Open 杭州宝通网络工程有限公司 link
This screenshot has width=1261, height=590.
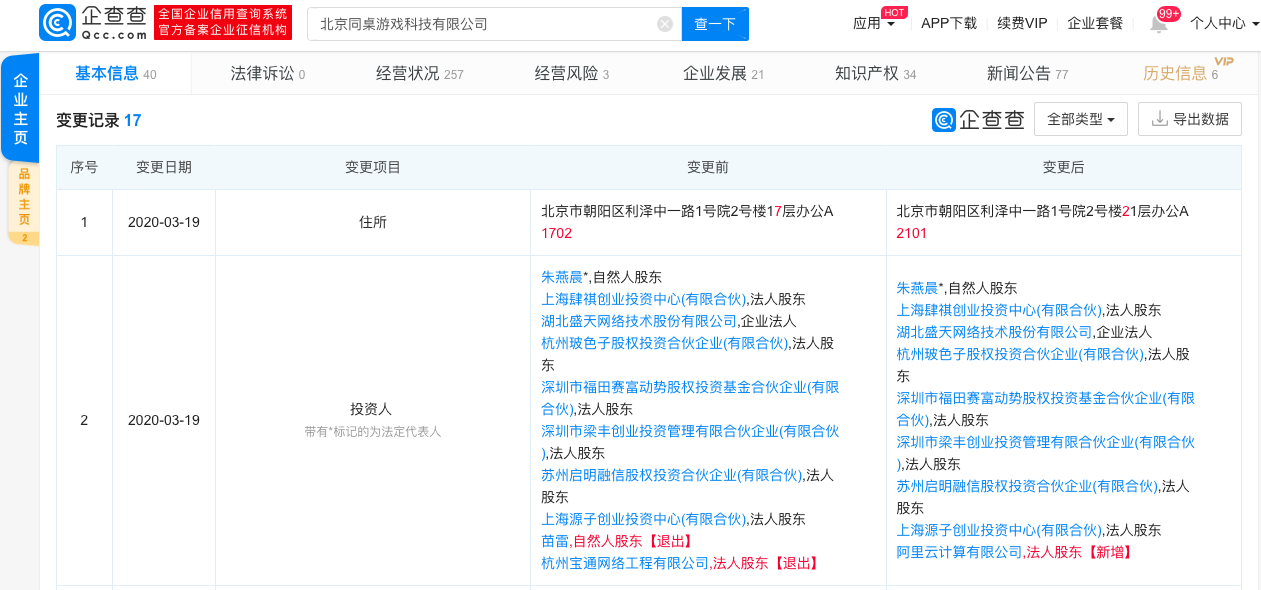pyautogui.click(x=625, y=563)
